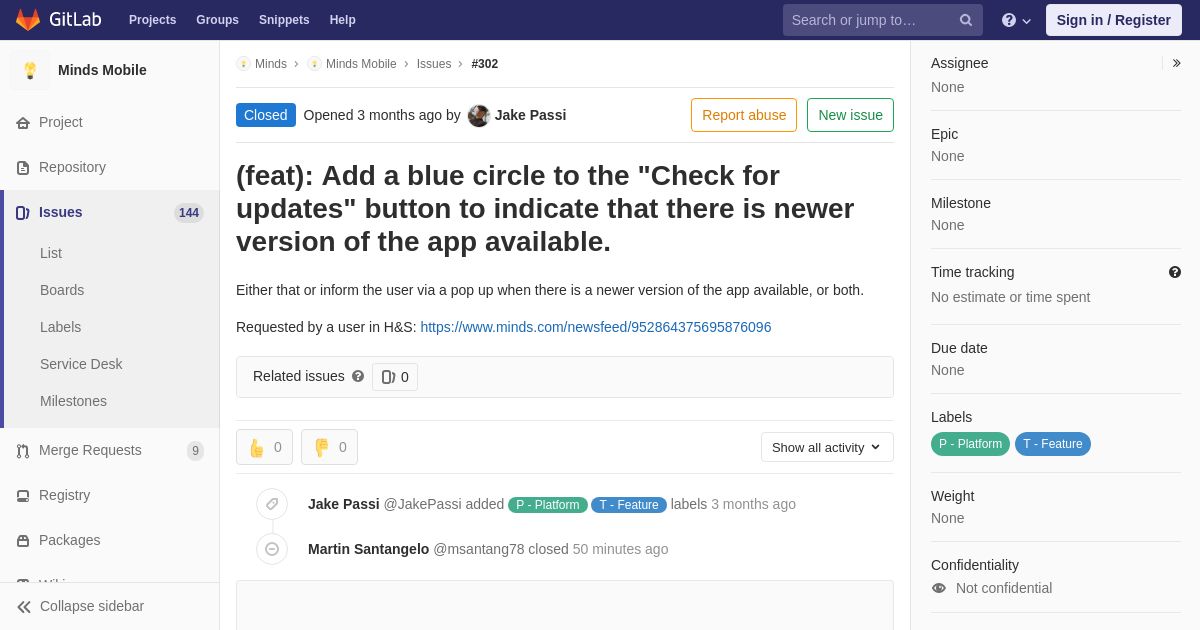Open the Help question-mark menu

pos(1016,20)
